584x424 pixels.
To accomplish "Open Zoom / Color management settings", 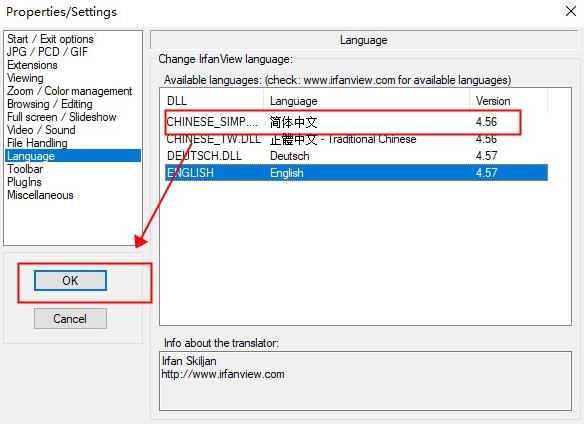I will point(70,91).
